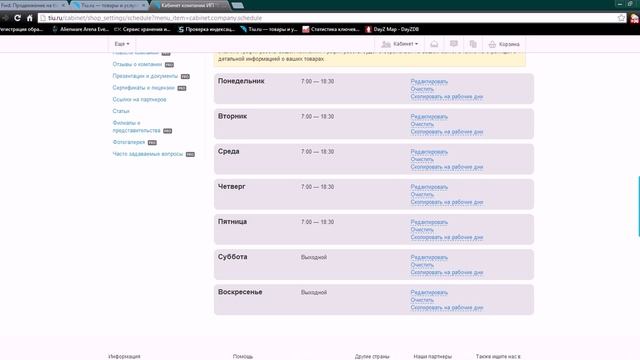
Task: Copy Среда schedule to working days
Action: coord(447,167)
